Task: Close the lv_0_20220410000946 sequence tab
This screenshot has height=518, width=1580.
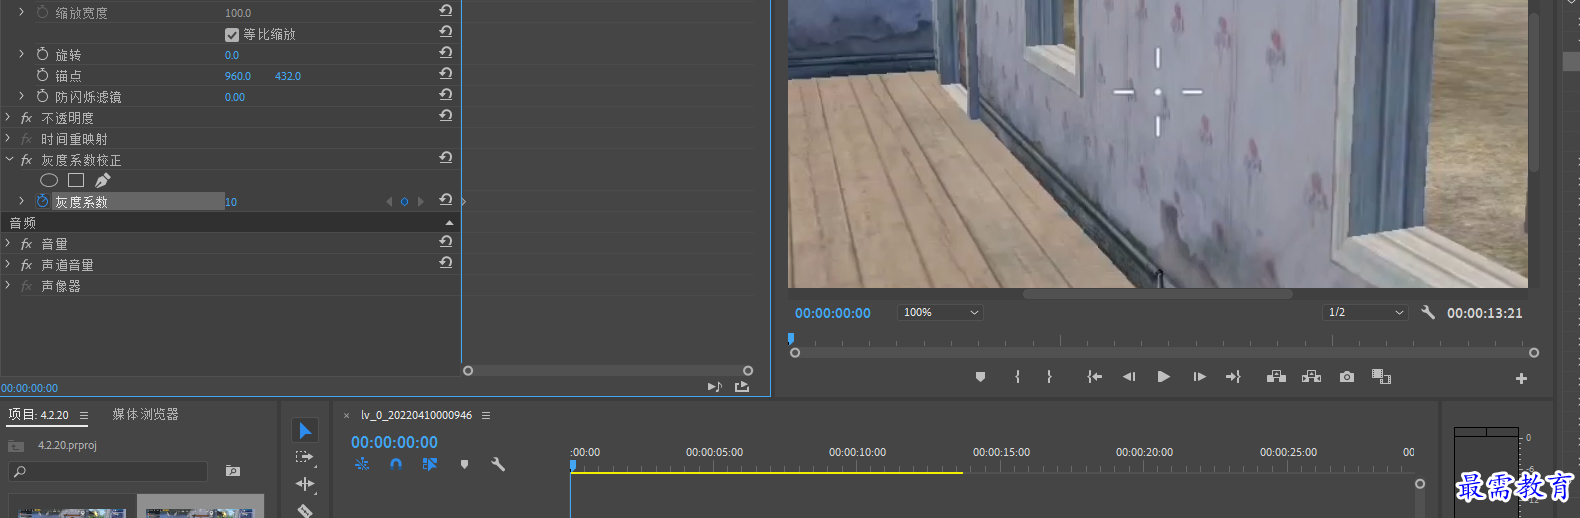Action: (x=347, y=415)
